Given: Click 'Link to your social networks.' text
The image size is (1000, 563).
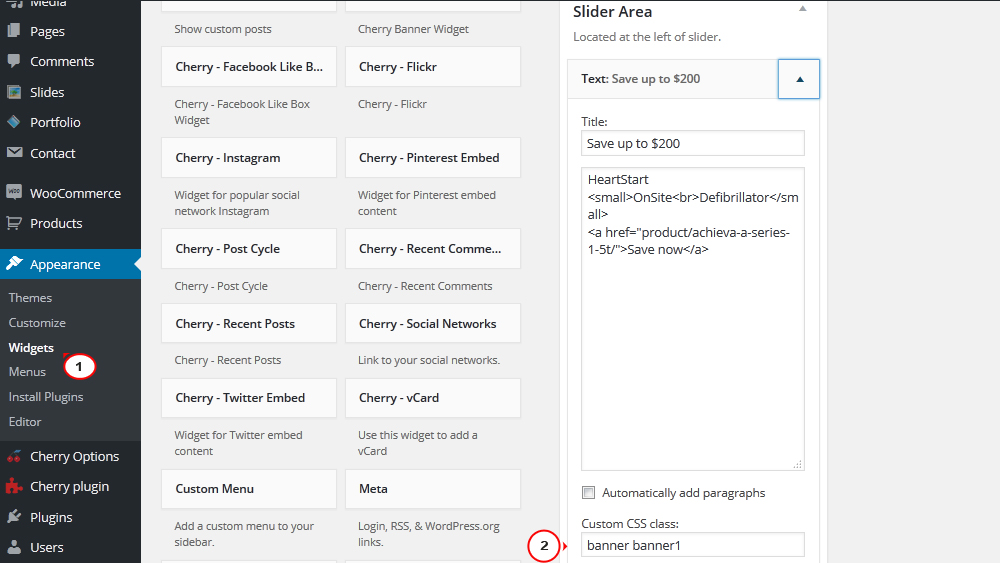Looking at the screenshot, I should 429,360.
